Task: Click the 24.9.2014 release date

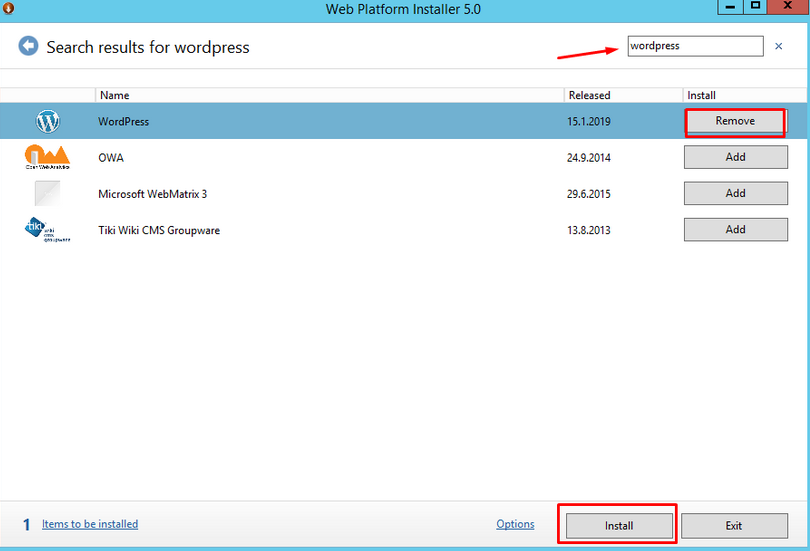Action: 588,158
